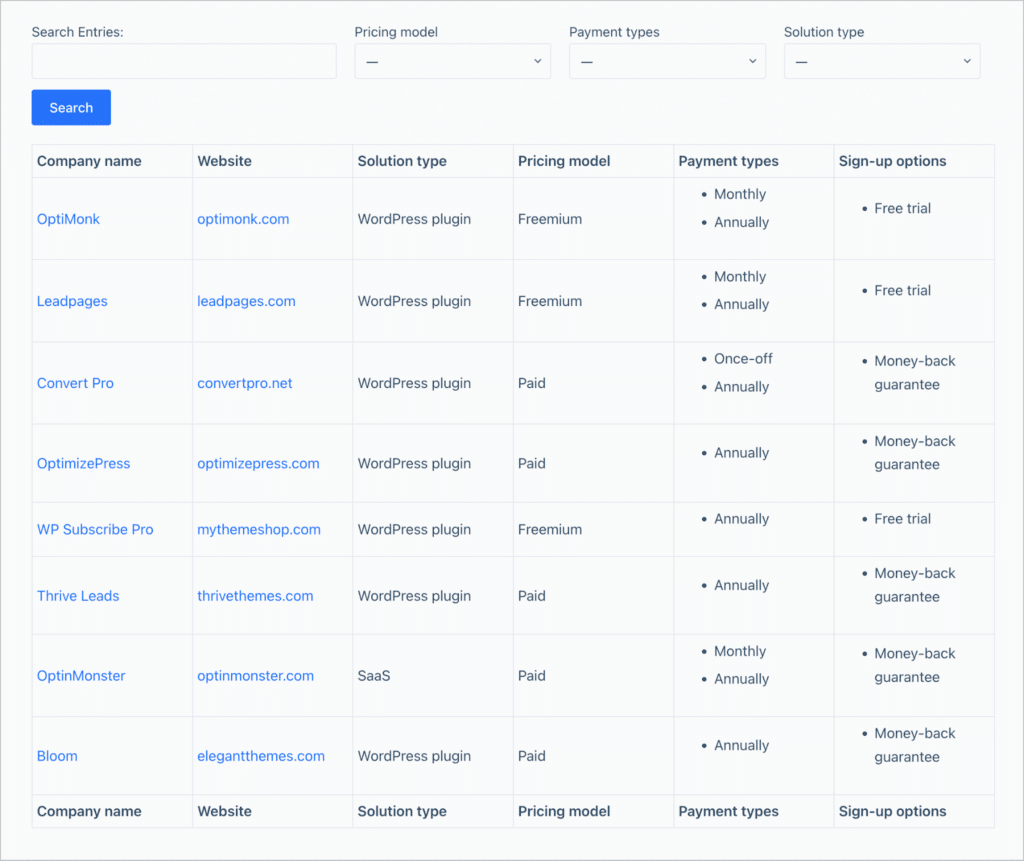Open the OptinMonster company link
1024x861 pixels.
click(x=81, y=676)
